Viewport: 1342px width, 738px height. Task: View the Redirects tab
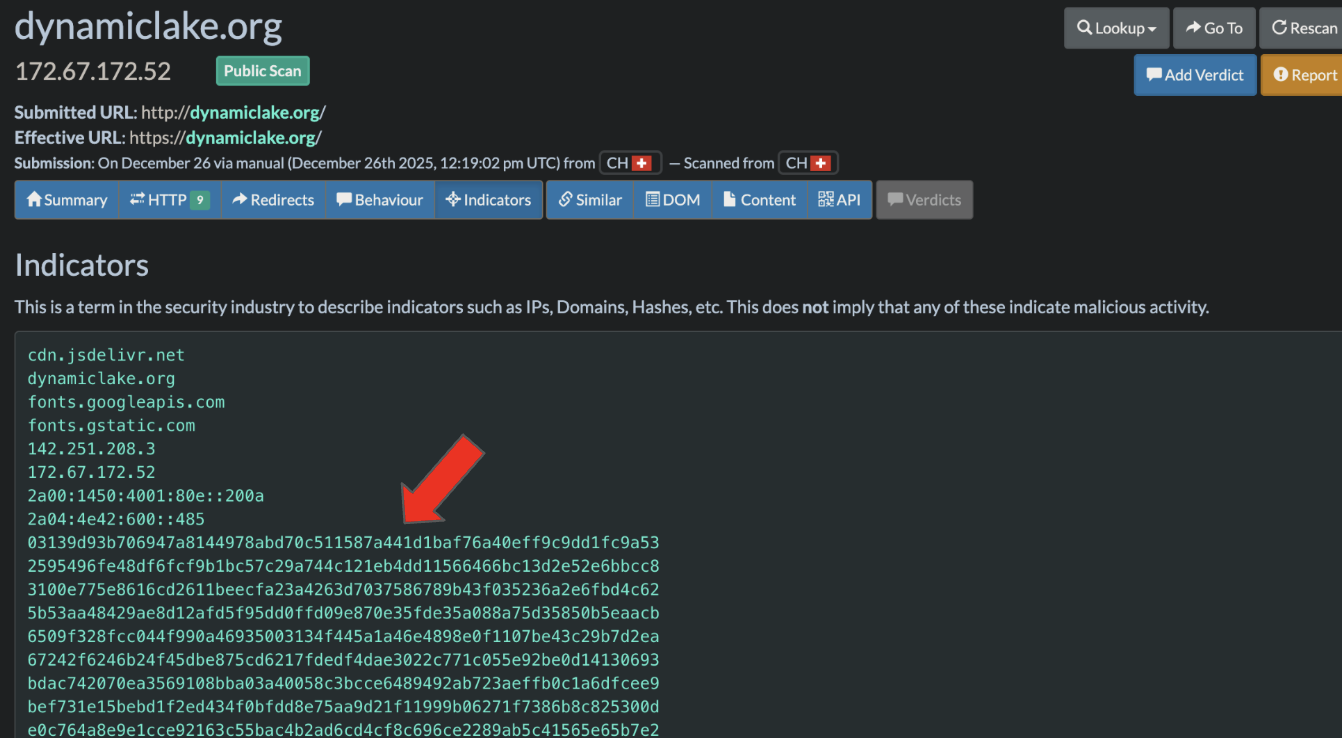pos(273,200)
